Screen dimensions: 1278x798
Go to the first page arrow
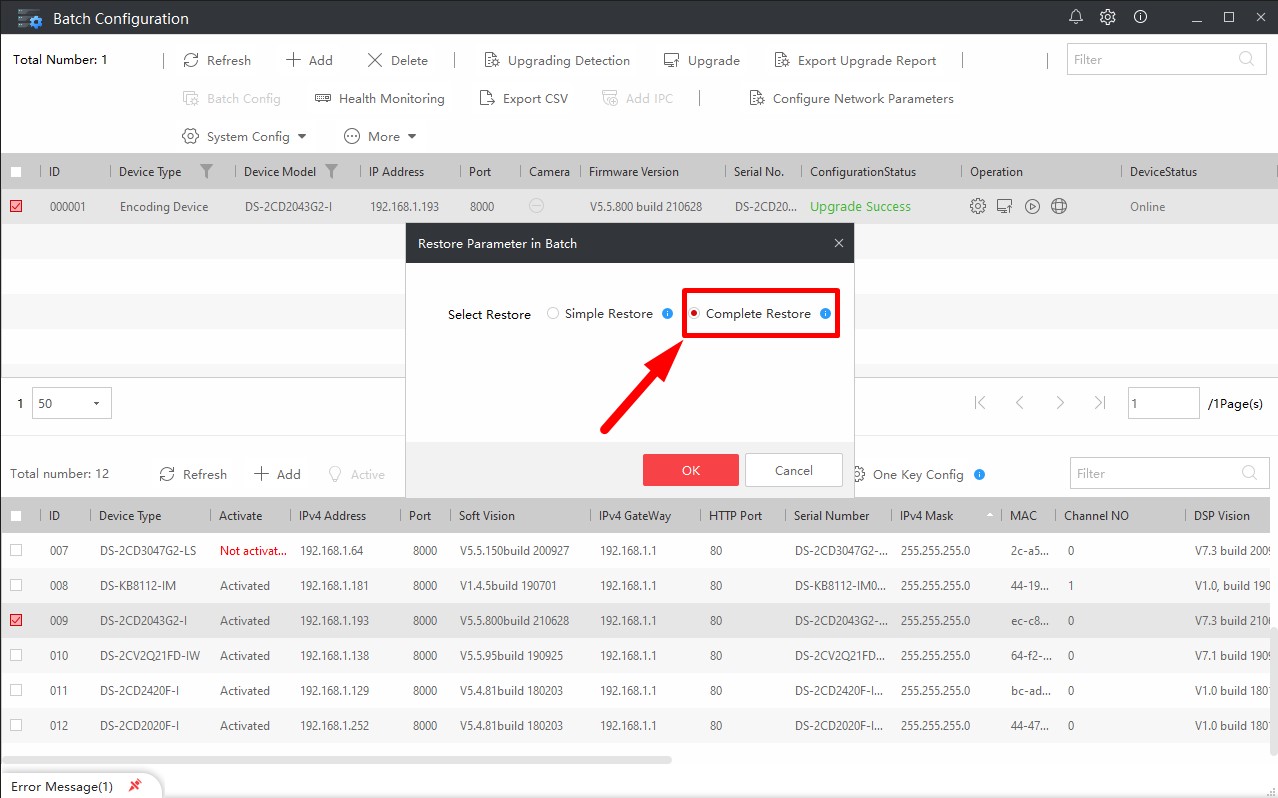click(x=980, y=403)
